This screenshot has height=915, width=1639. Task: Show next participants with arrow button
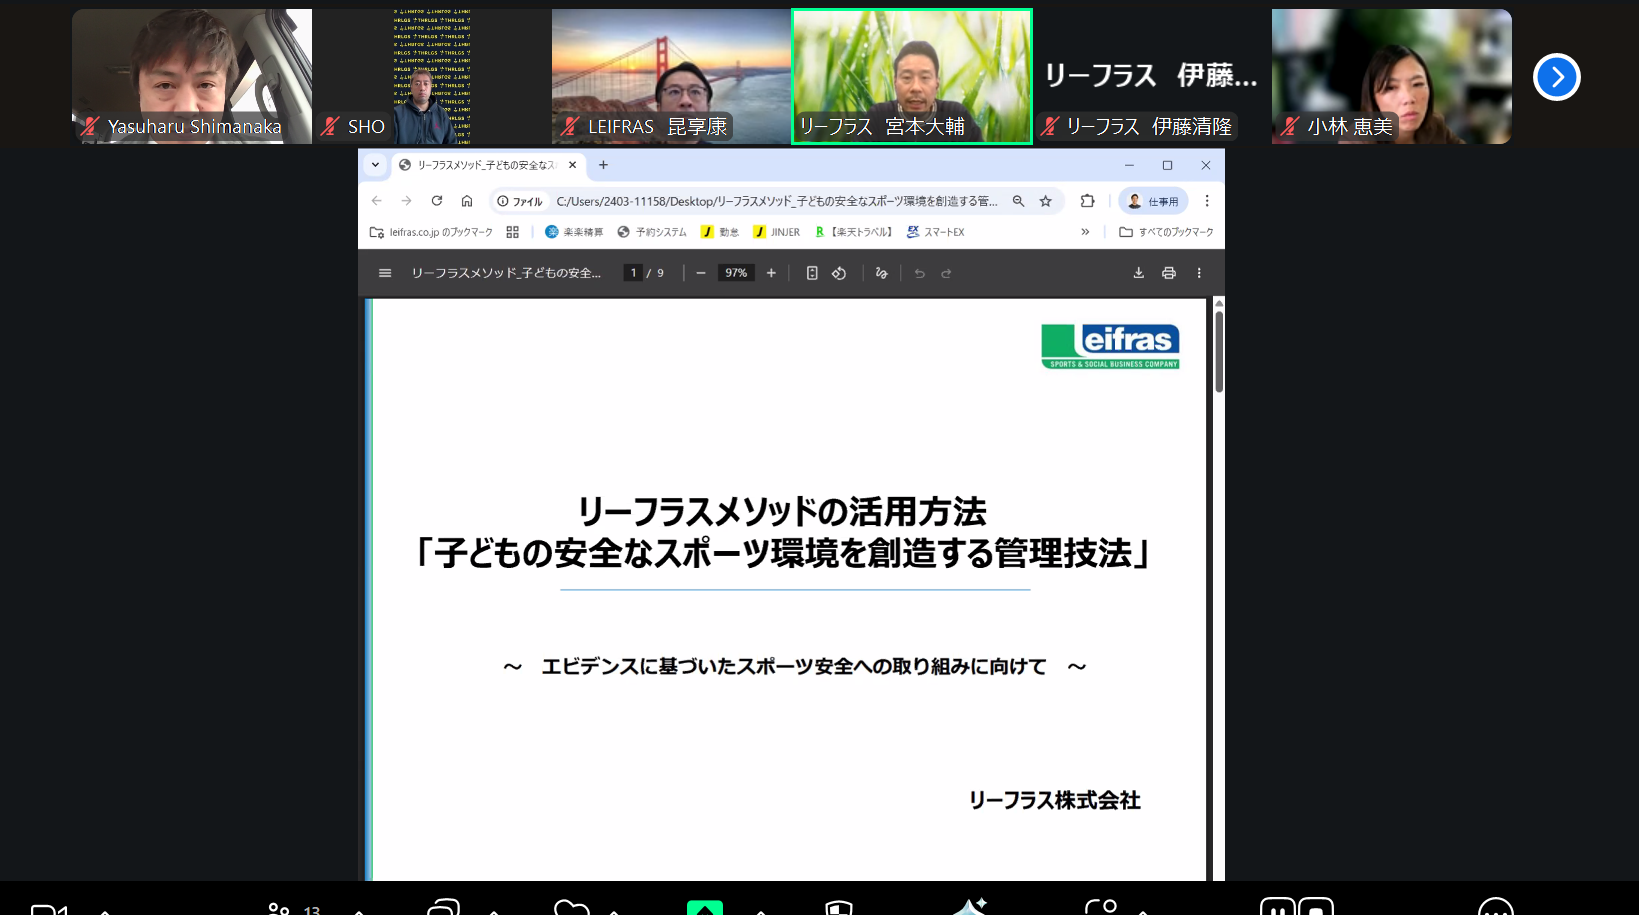(1556, 77)
